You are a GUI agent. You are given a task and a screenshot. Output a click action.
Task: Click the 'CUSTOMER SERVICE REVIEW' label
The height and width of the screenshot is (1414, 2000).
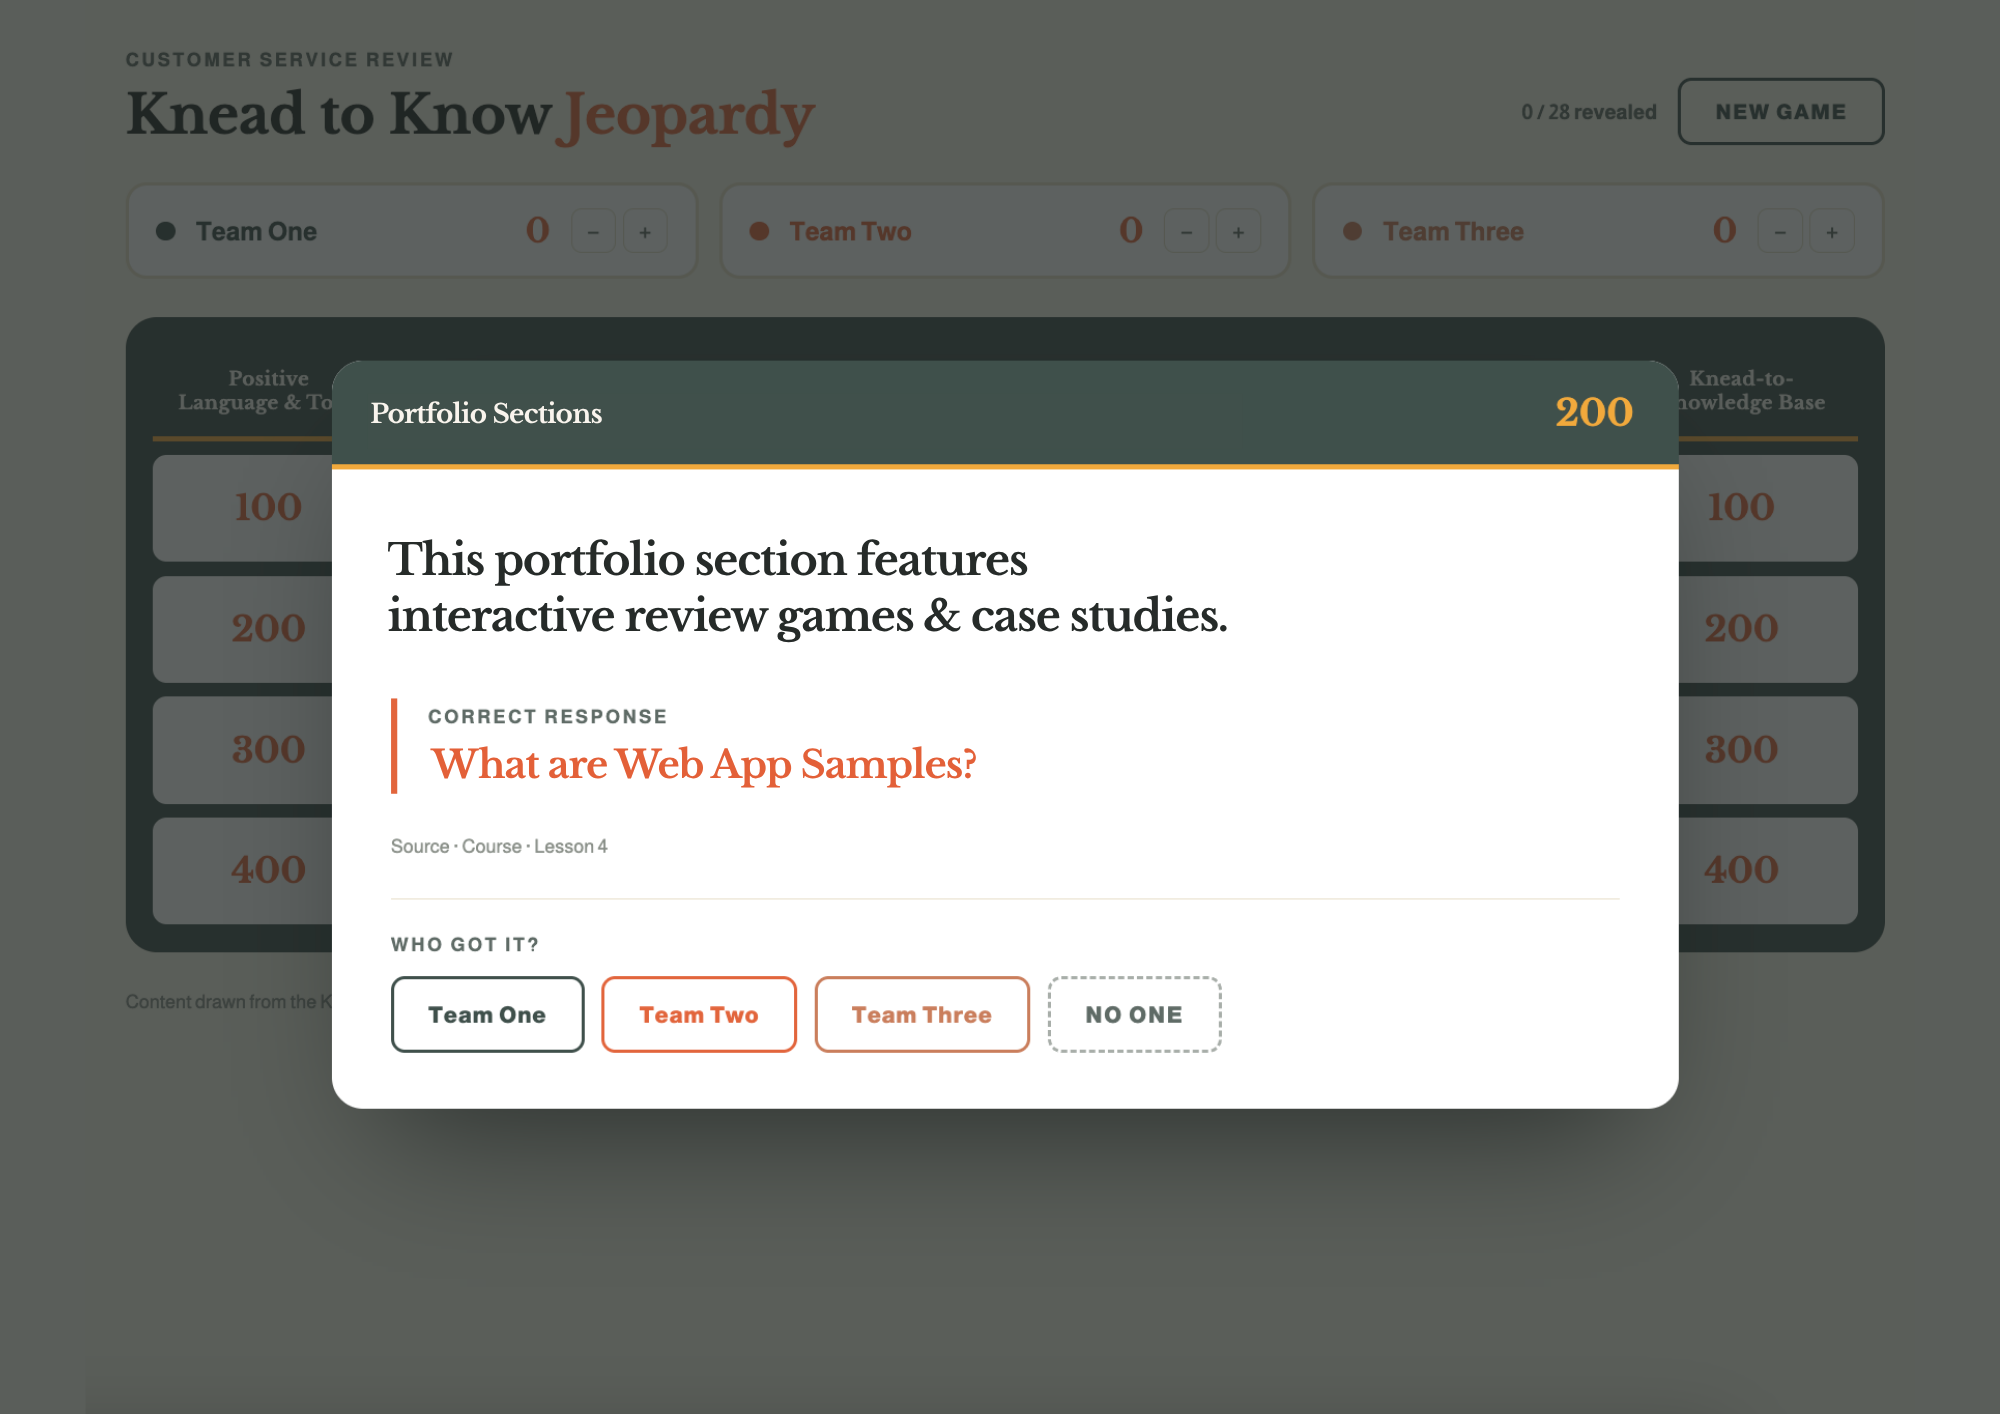290,60
